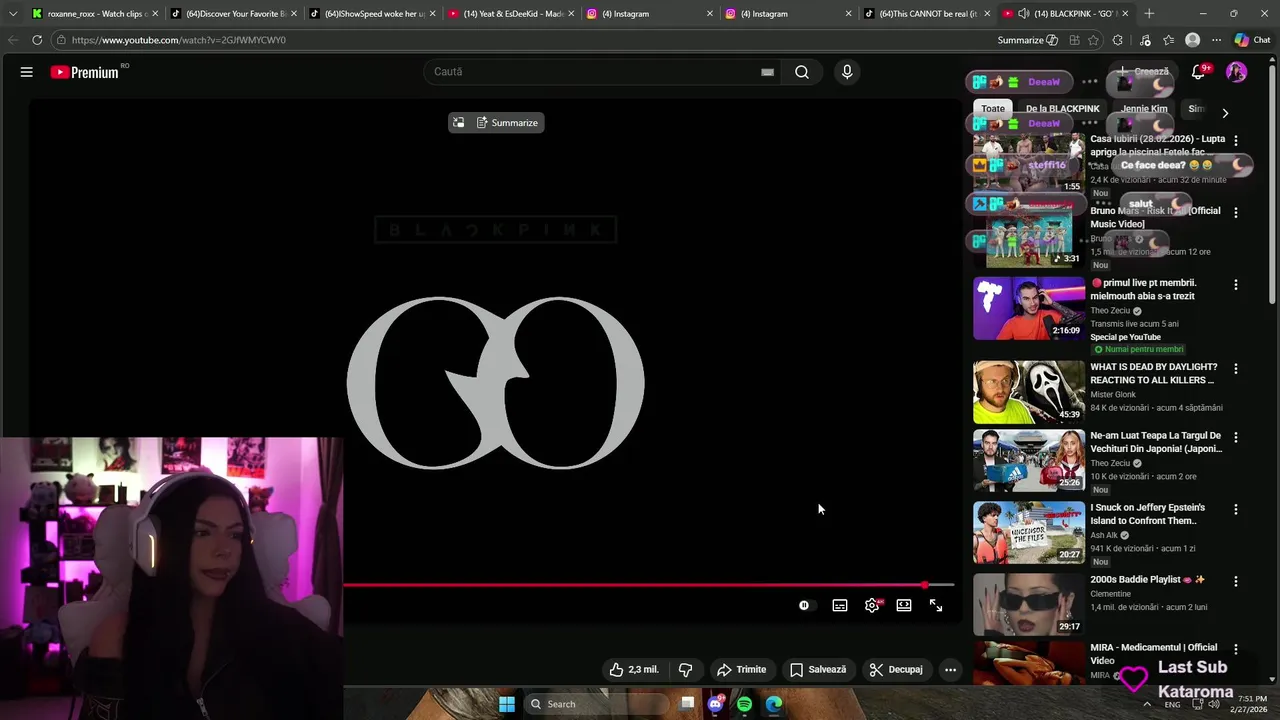Show next filter chips with arrow

point(1225,113)
